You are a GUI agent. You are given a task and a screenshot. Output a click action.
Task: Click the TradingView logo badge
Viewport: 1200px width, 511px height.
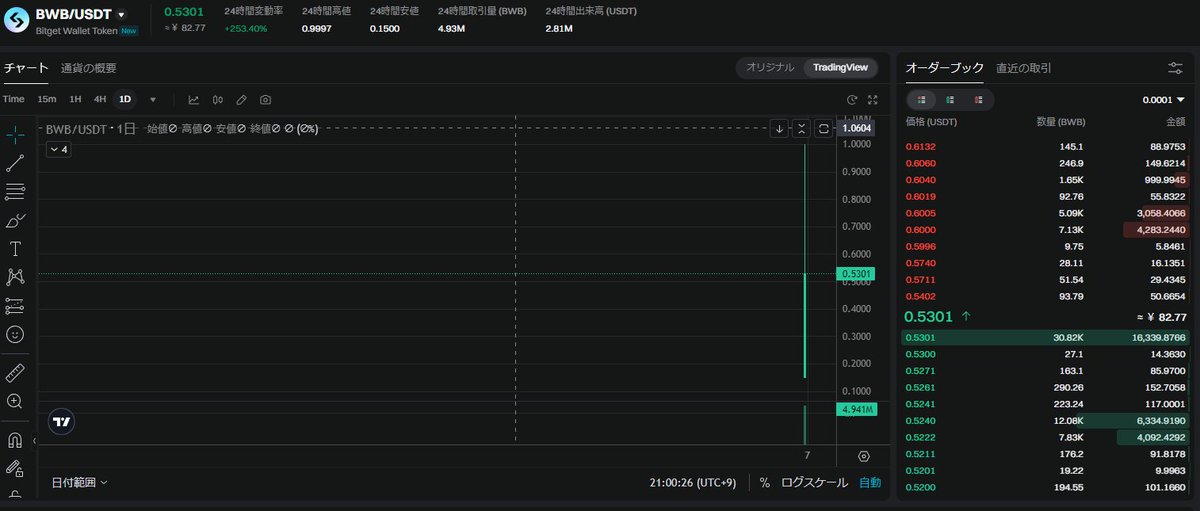pyautogui.click(x=62, y=422)
